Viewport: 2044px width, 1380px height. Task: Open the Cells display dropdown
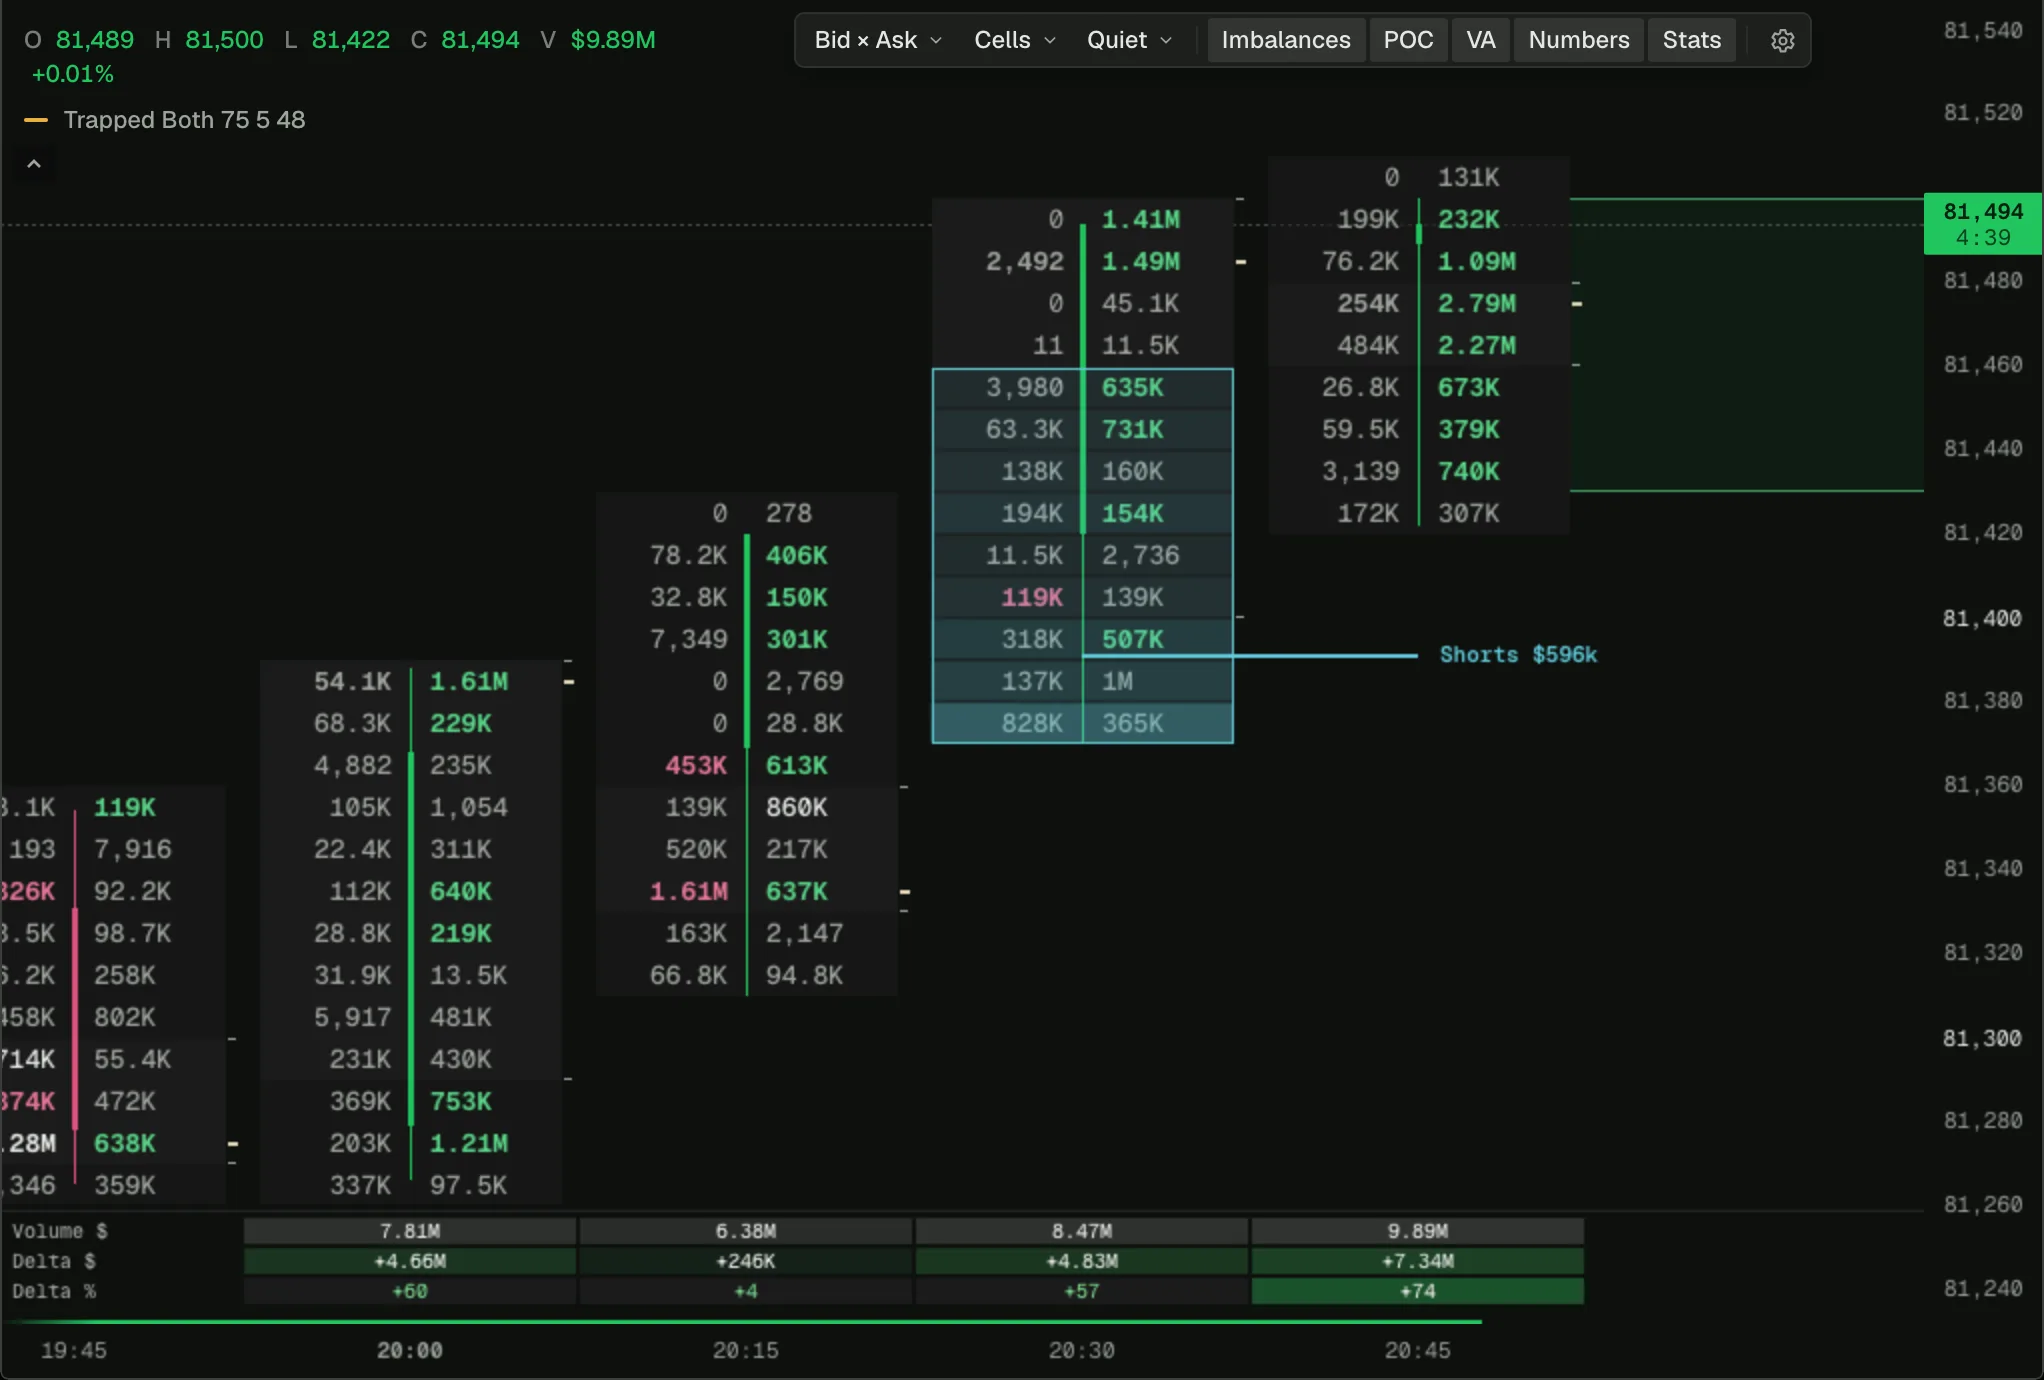(x=1014, y=40)
